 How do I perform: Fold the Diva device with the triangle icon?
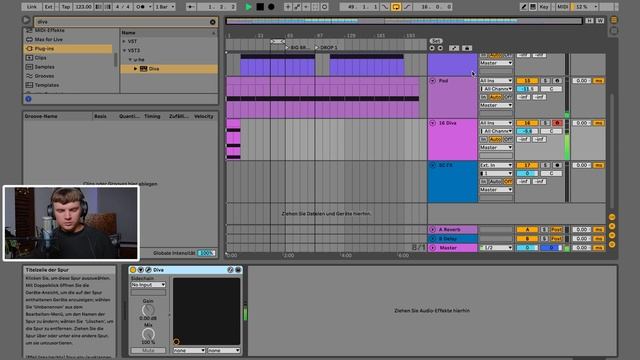click(x=140, y=270)
